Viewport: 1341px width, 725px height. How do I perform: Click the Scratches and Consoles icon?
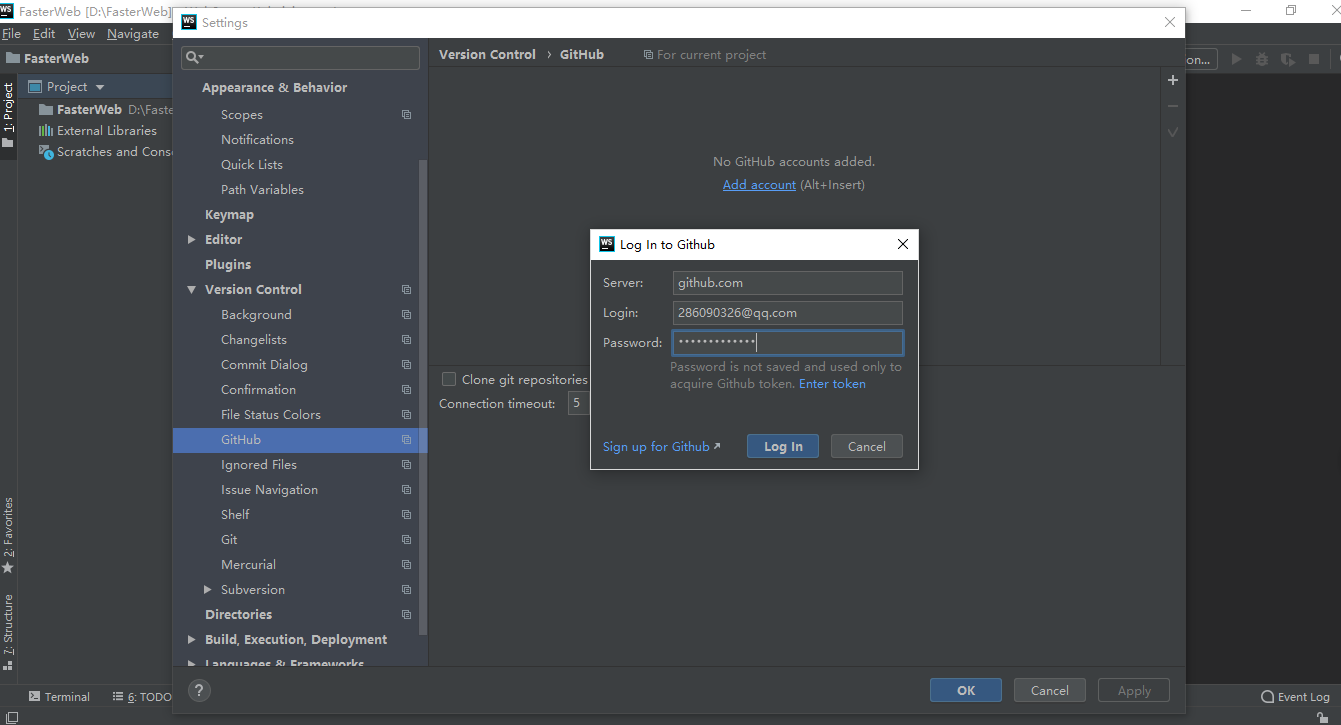(x=45, y=152)
